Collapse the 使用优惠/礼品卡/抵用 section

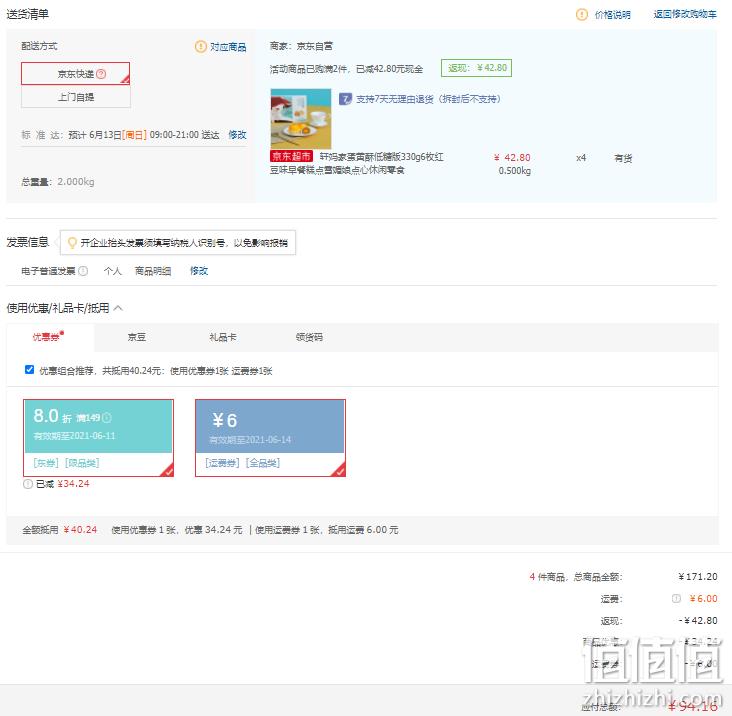[118, 308]
